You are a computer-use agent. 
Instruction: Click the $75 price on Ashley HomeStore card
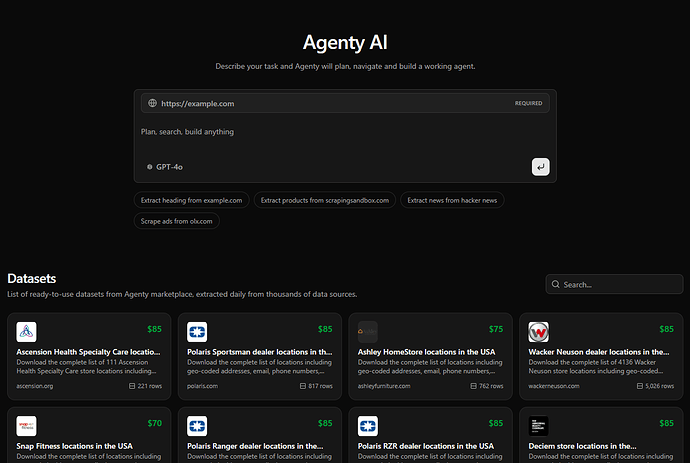click(x=496, y=329)
